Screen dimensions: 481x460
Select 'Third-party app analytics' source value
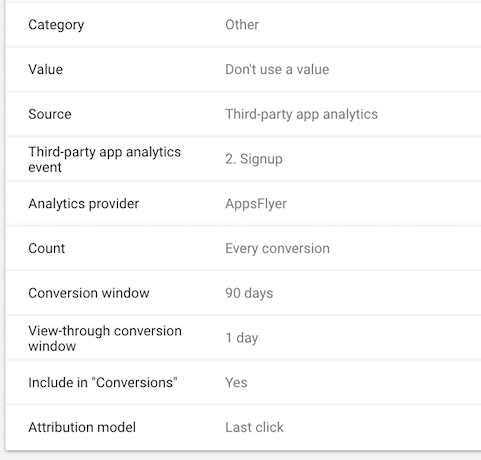point(301,114)
